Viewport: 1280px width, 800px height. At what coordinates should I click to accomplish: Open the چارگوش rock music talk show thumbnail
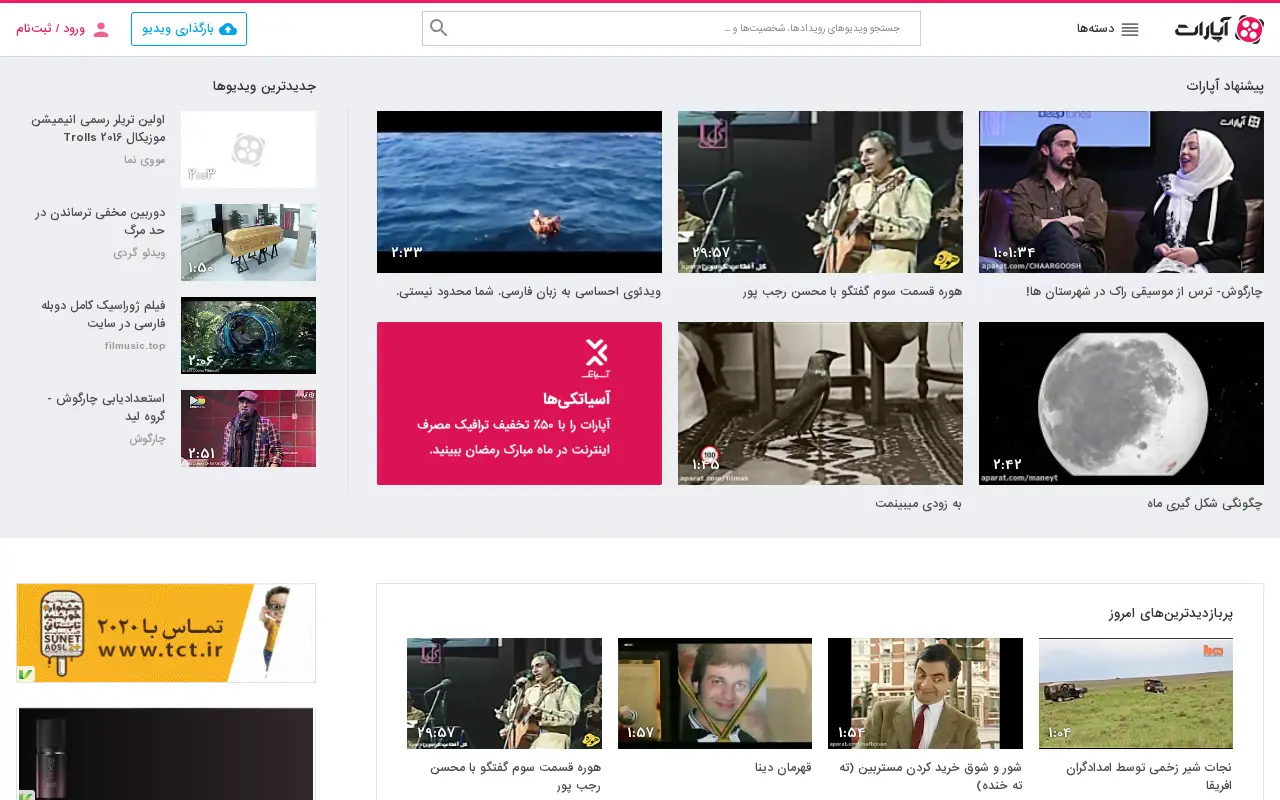click(x=1121, y=192)
